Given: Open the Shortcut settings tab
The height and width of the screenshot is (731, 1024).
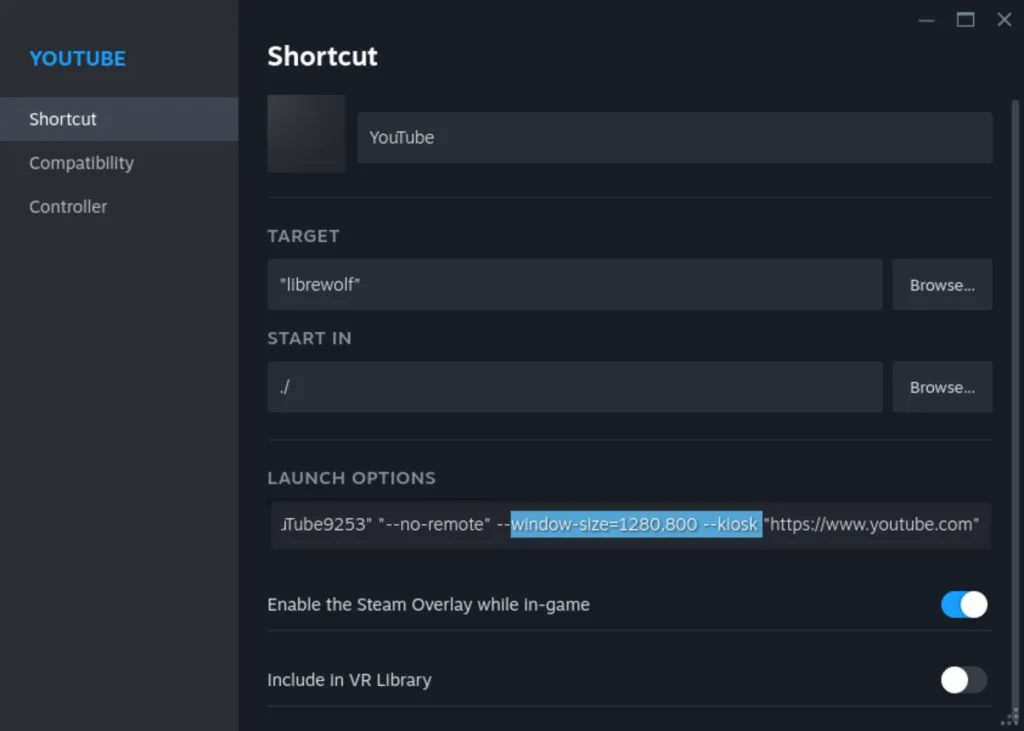Looking at the screenshot, I should [119, 119].
